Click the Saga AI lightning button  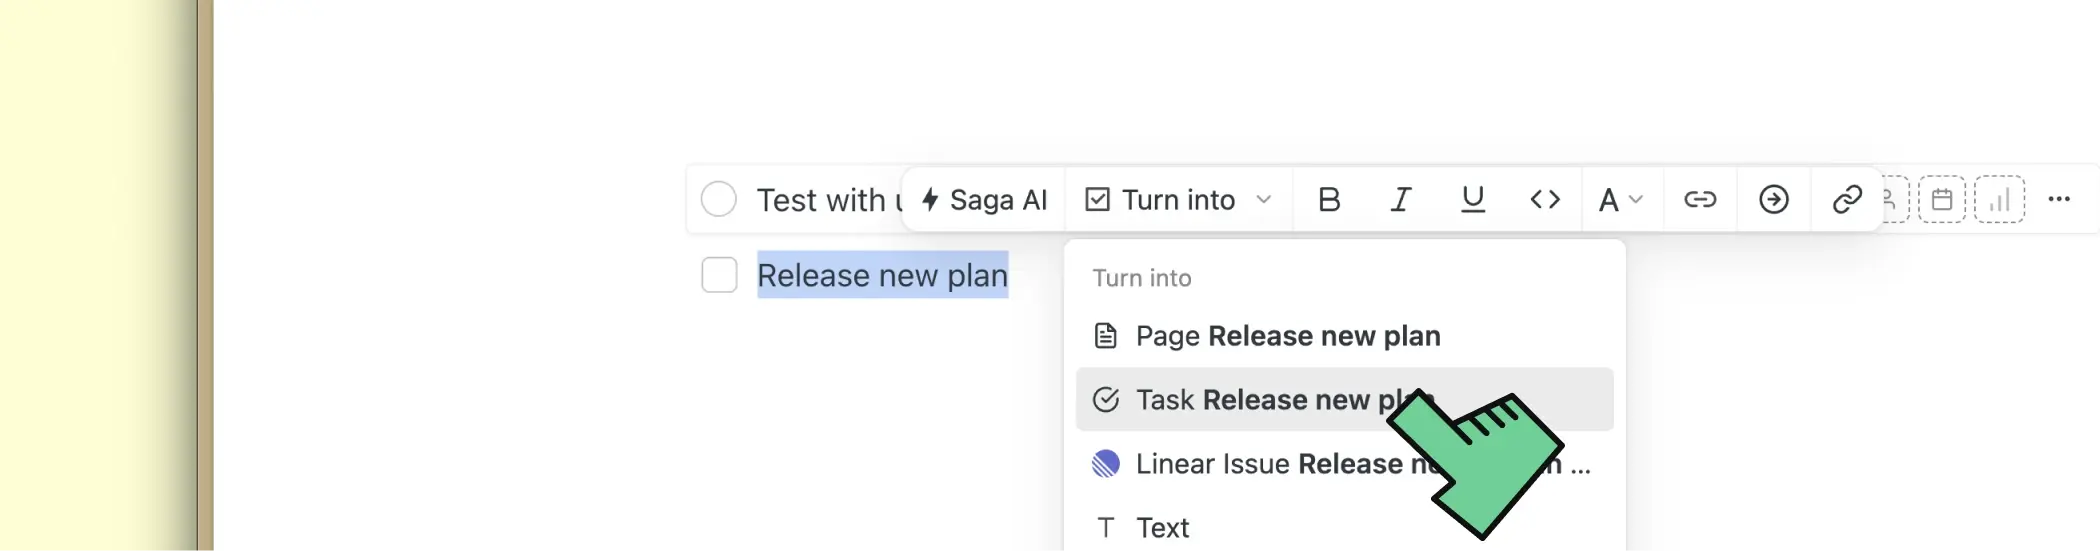tap(984, 200)
